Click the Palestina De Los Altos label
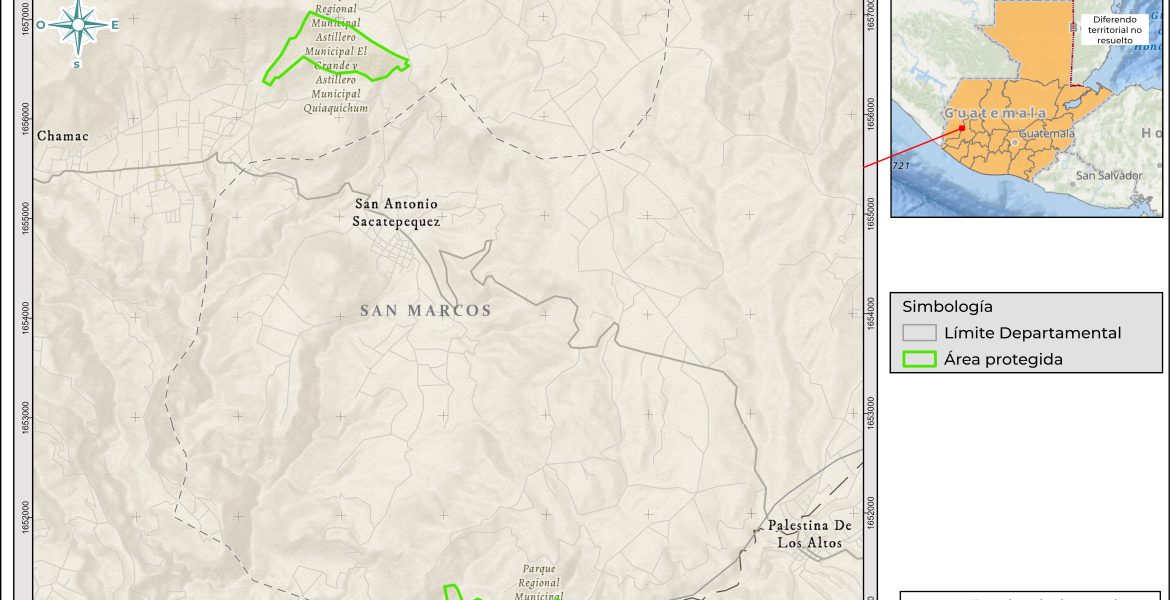This screenshot has width=1170, height=600. pos(810,534)
